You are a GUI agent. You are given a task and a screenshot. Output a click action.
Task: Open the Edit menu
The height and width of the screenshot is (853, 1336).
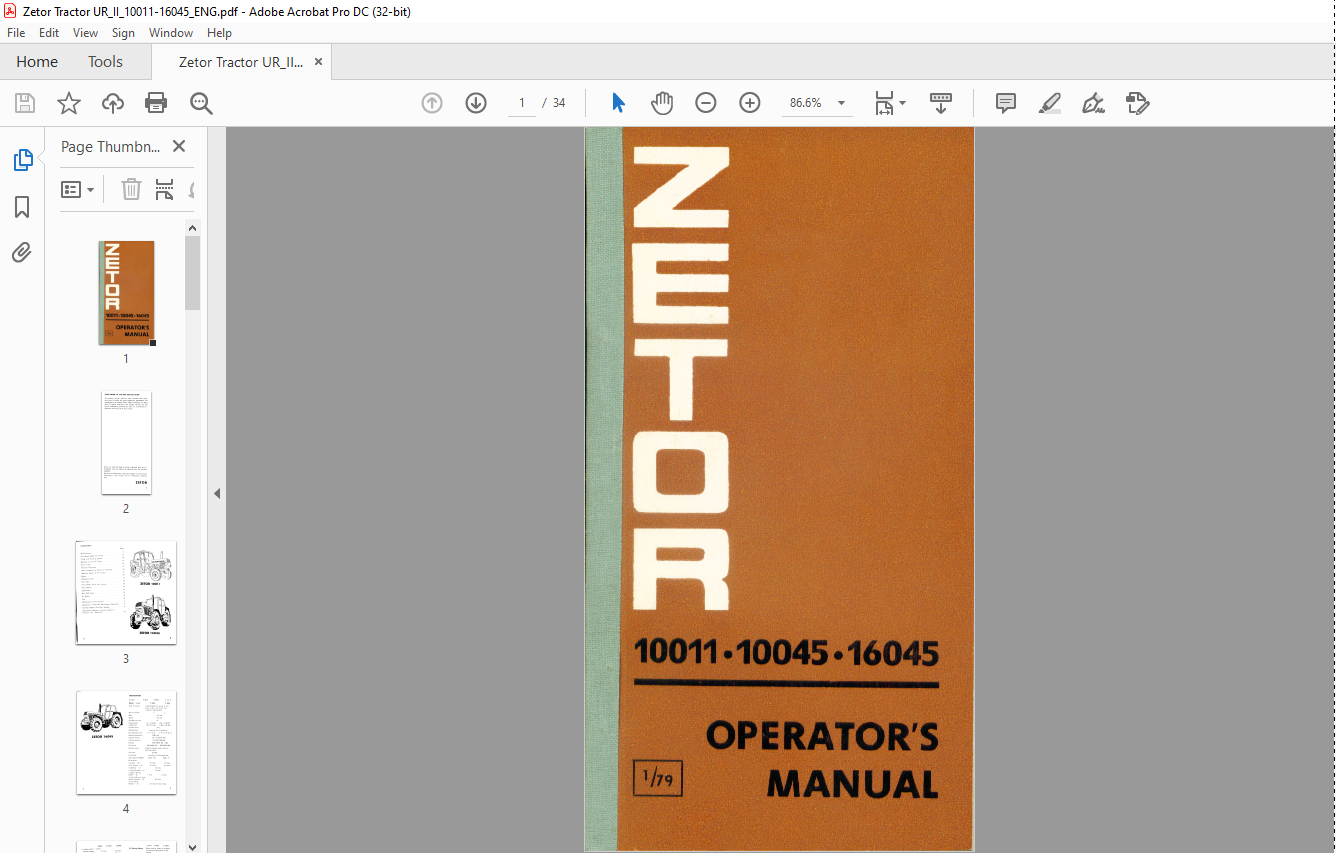click(49, 33)
